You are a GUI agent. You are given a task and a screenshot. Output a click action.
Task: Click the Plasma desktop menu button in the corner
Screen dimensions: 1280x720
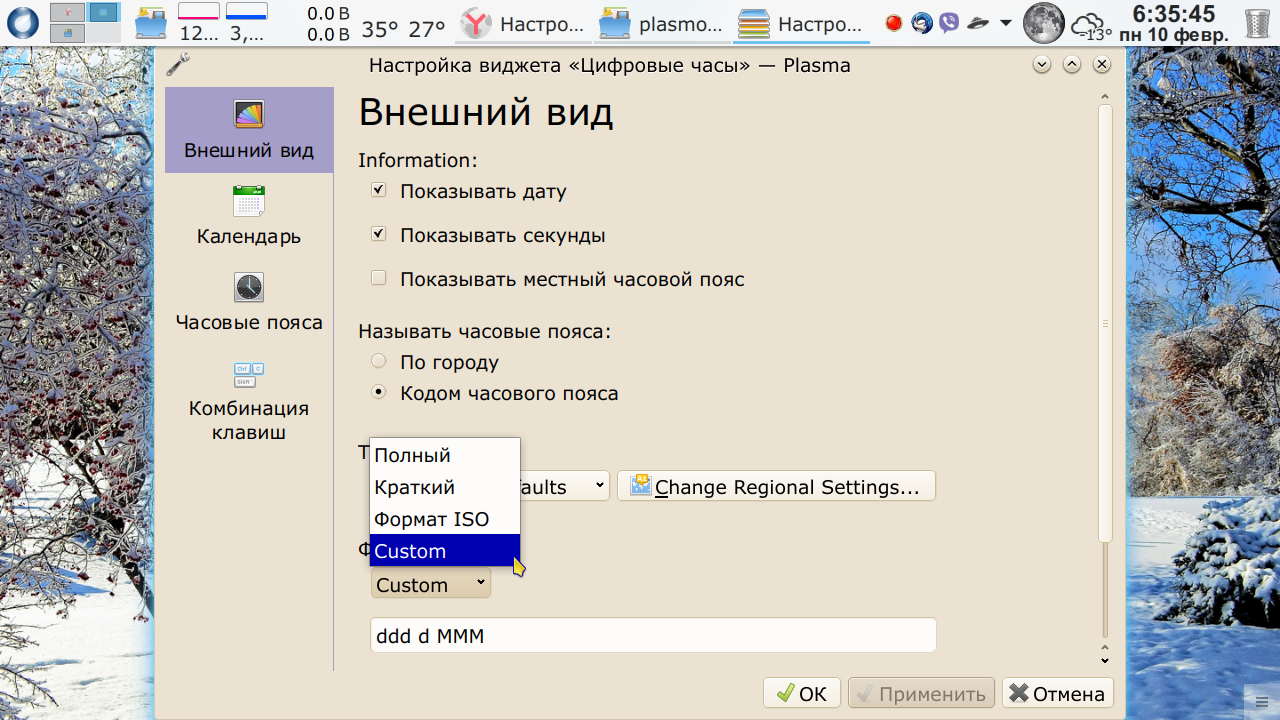point(1261,700)
